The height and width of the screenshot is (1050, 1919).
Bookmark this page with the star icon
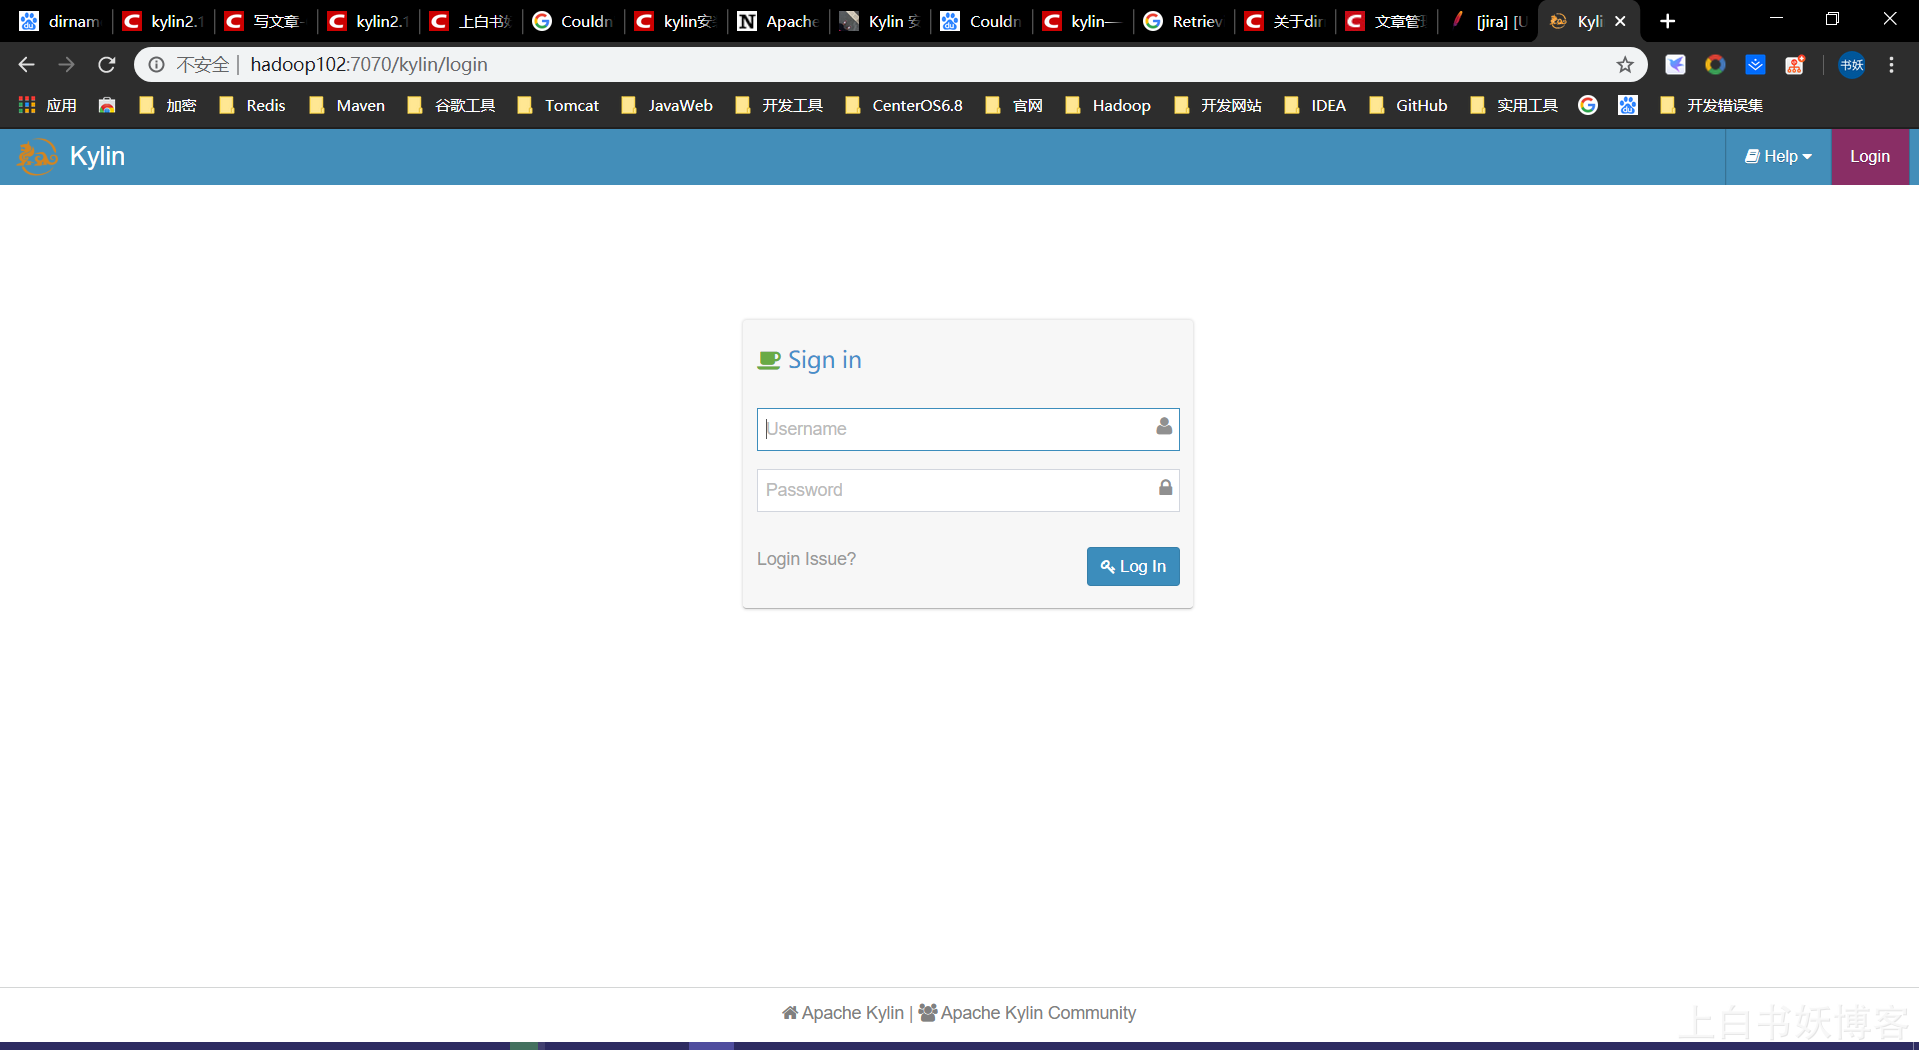(x=1625, y=65)
